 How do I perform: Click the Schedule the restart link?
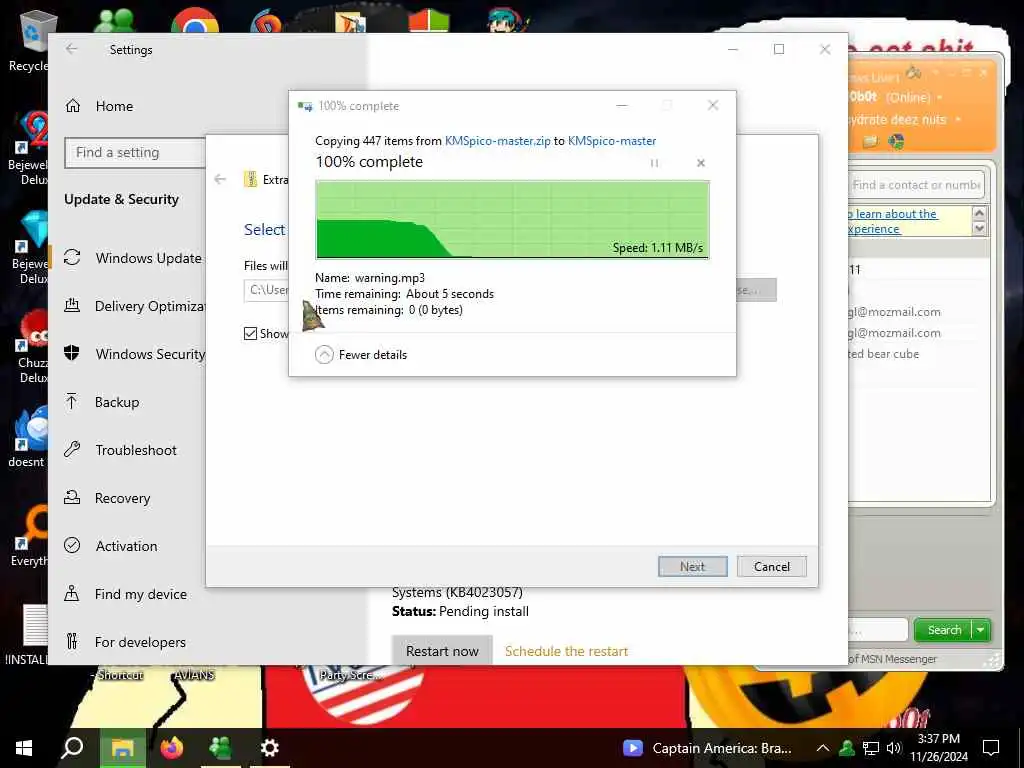click(566, 651)
